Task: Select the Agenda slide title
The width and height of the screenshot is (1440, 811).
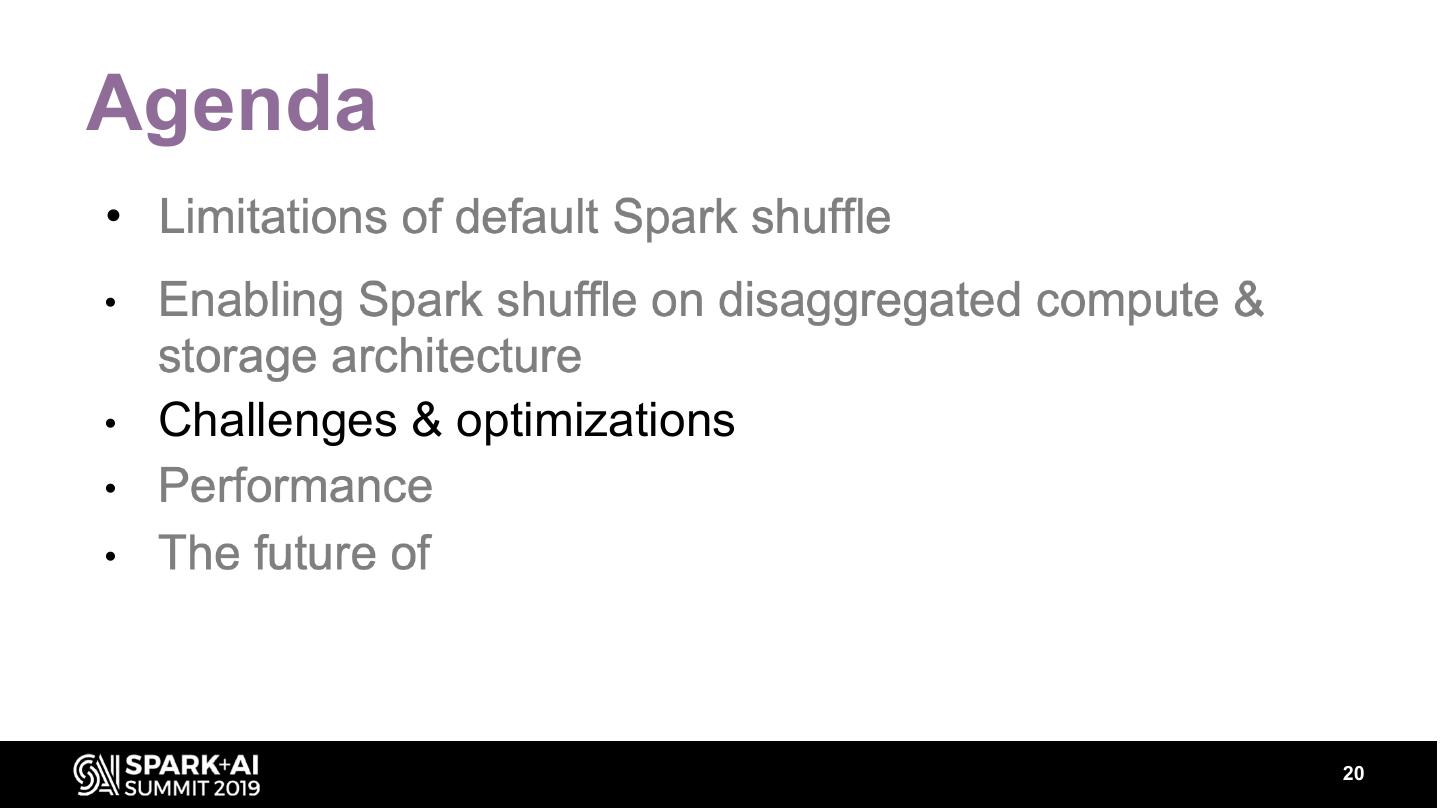Action: click(231, 104)
